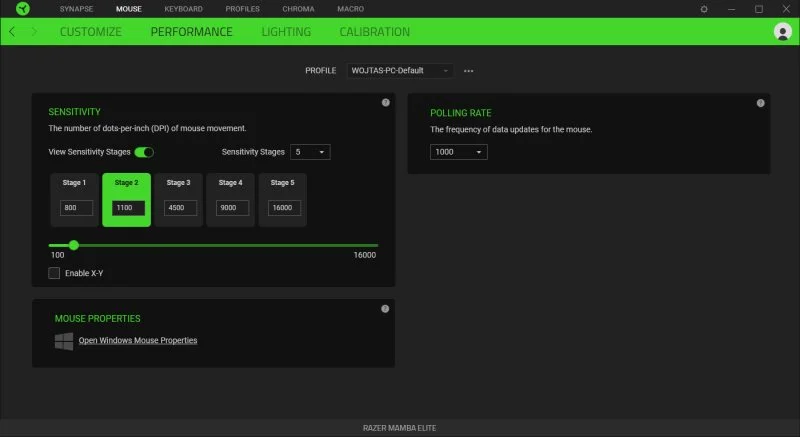Go forward with the right arrow
Viewport: 800px width, 437px height.
[x=34, y=32]
